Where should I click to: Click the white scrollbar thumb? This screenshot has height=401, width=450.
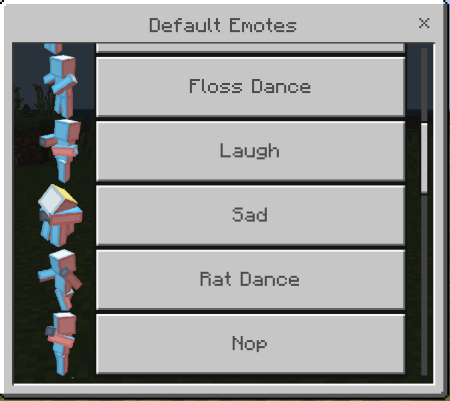pyautogui.click(x=424, y=158)
